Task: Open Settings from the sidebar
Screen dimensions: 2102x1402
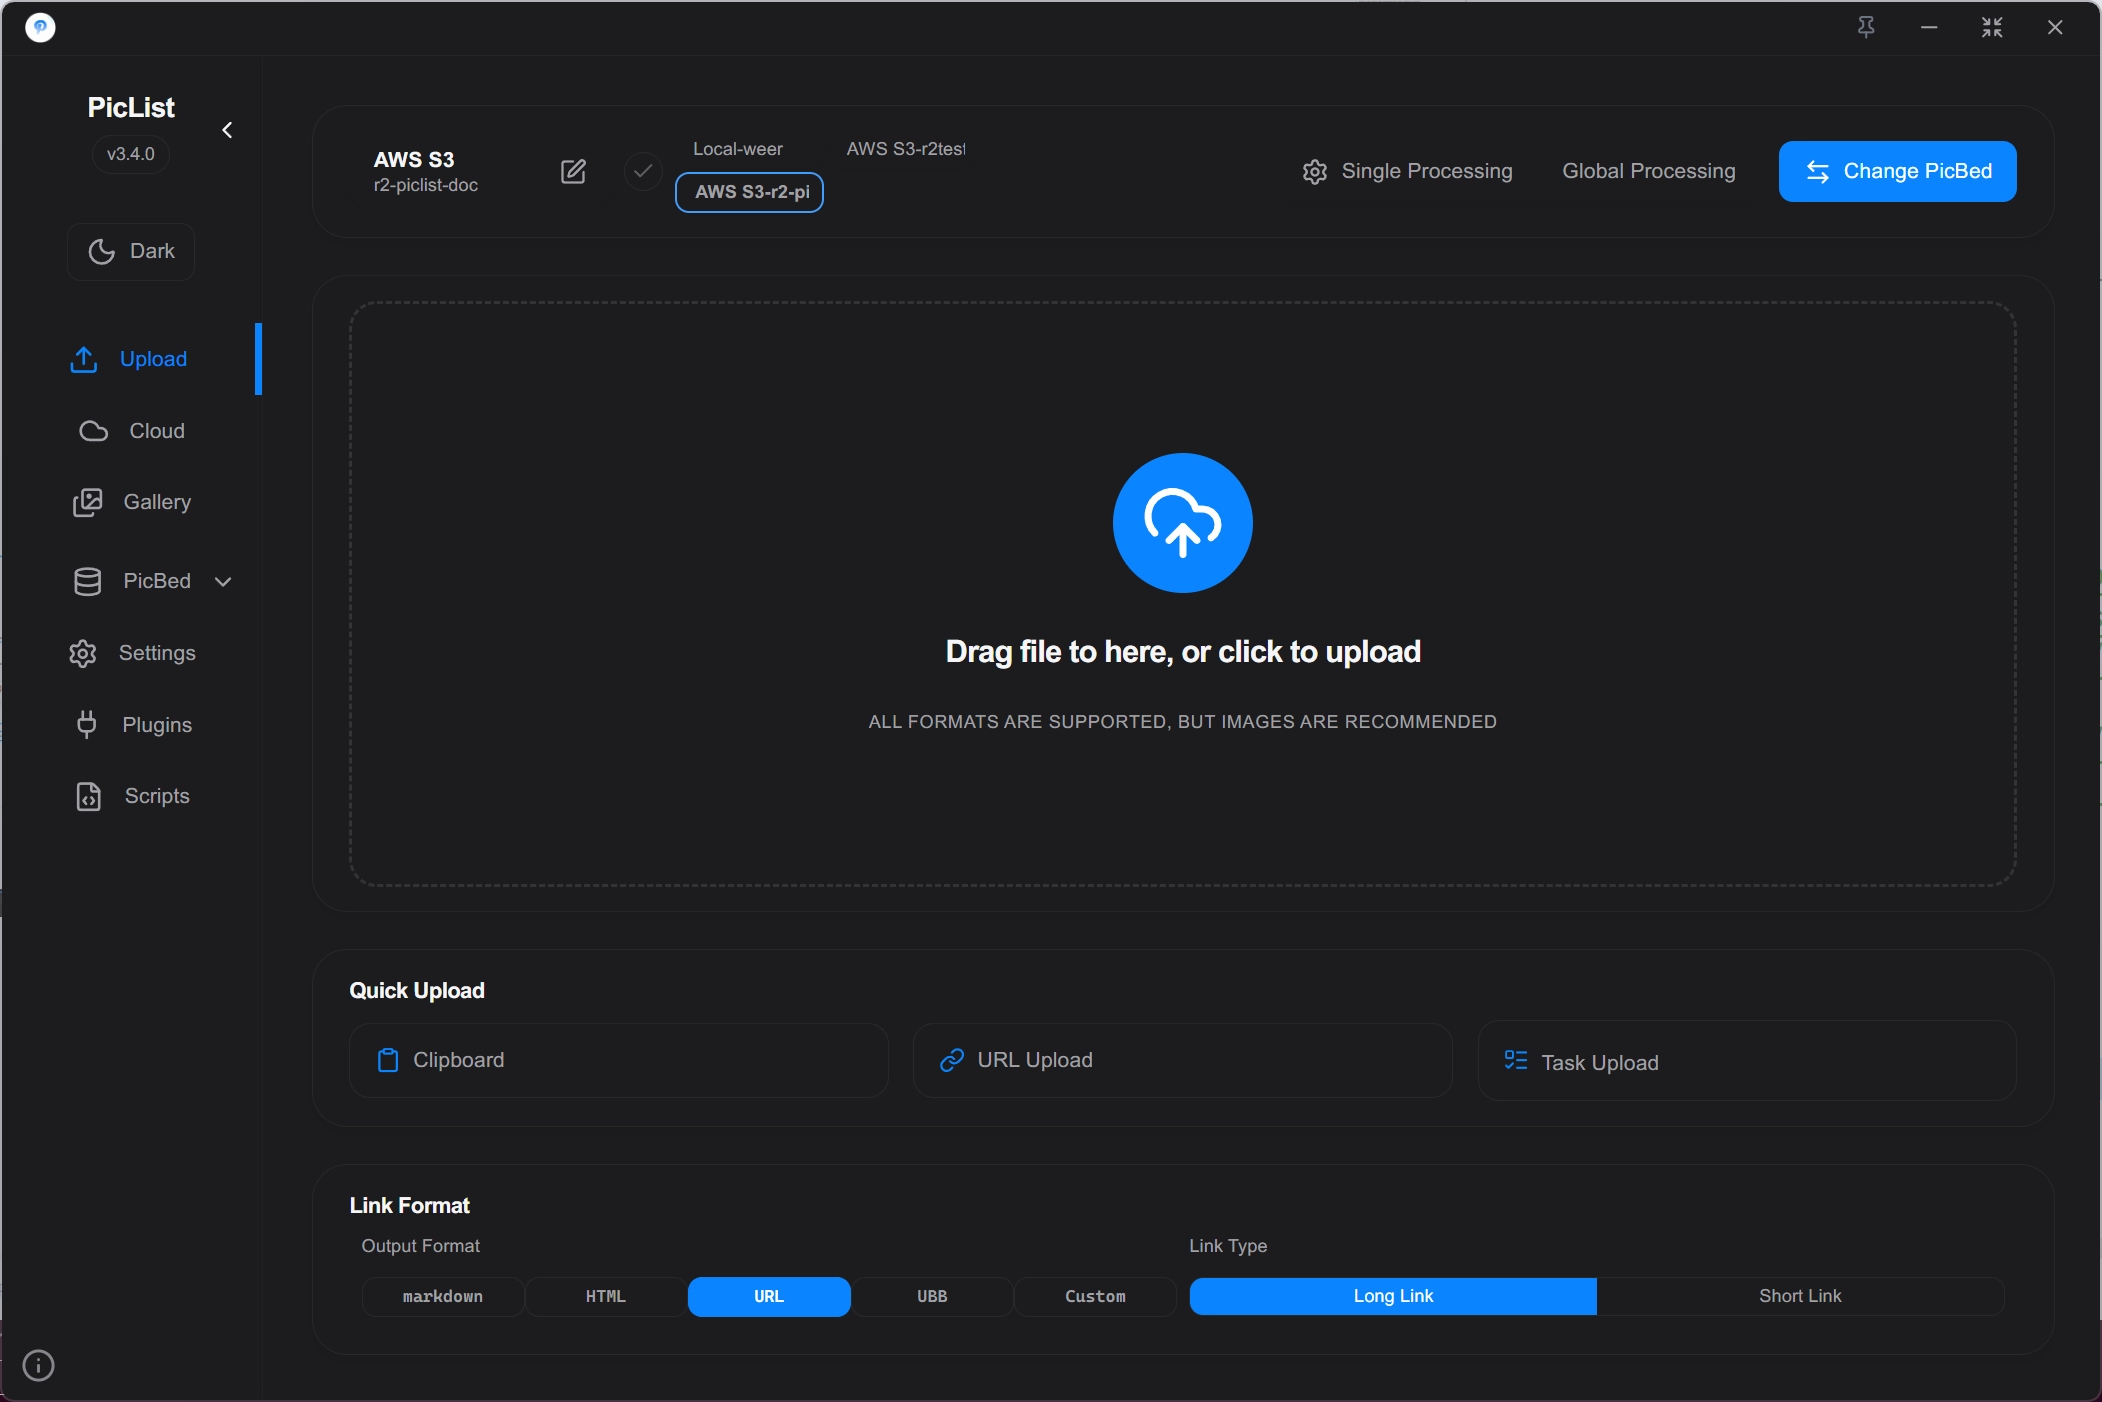Action: pos(134,653)
